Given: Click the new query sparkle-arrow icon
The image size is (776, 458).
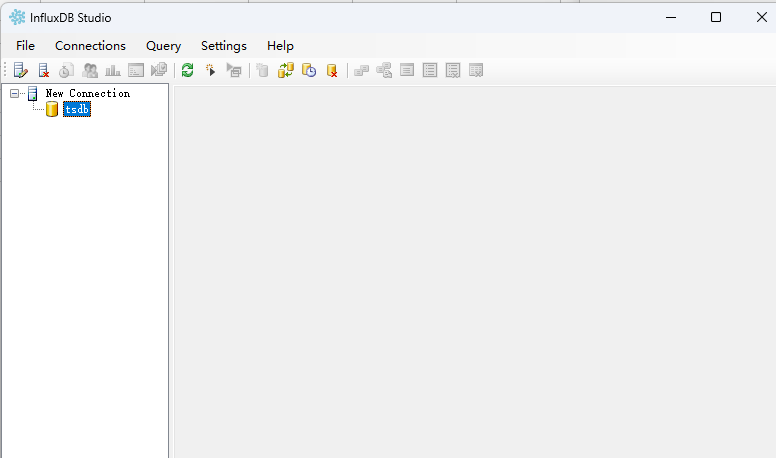Looking at the screenshot, I should (210, 70).
